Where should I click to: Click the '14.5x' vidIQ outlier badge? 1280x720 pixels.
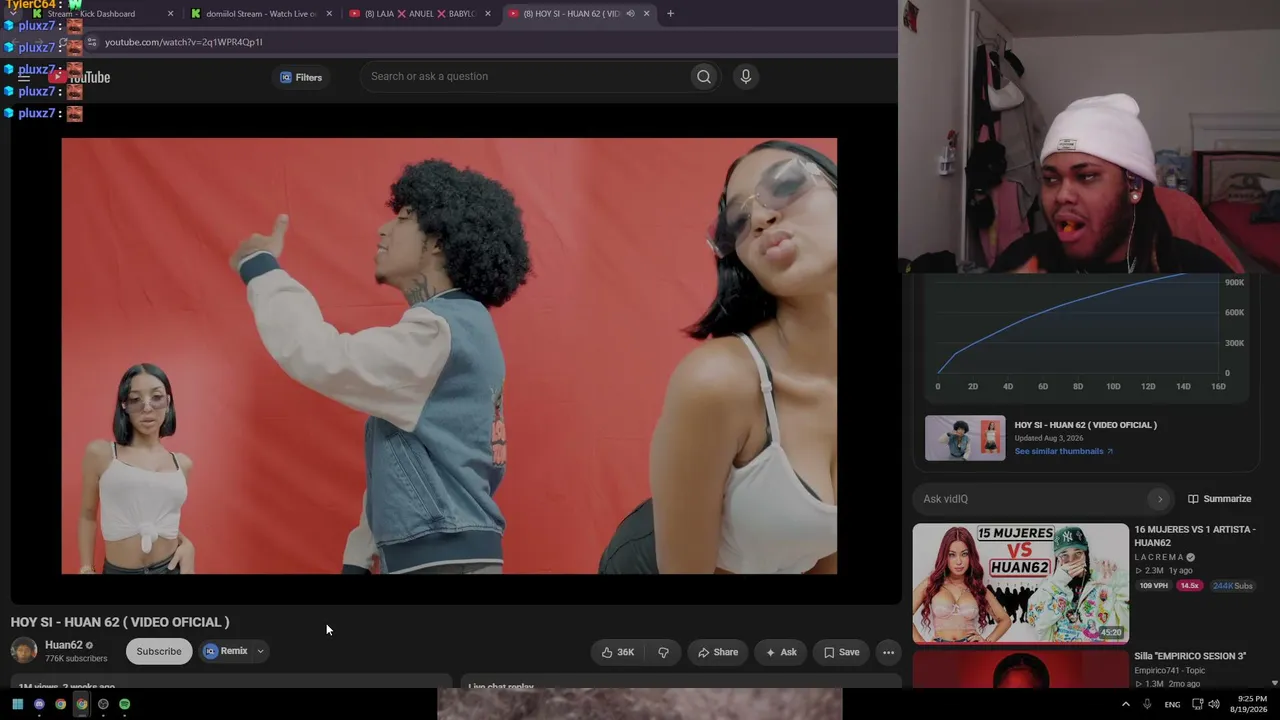(1189, 586)
